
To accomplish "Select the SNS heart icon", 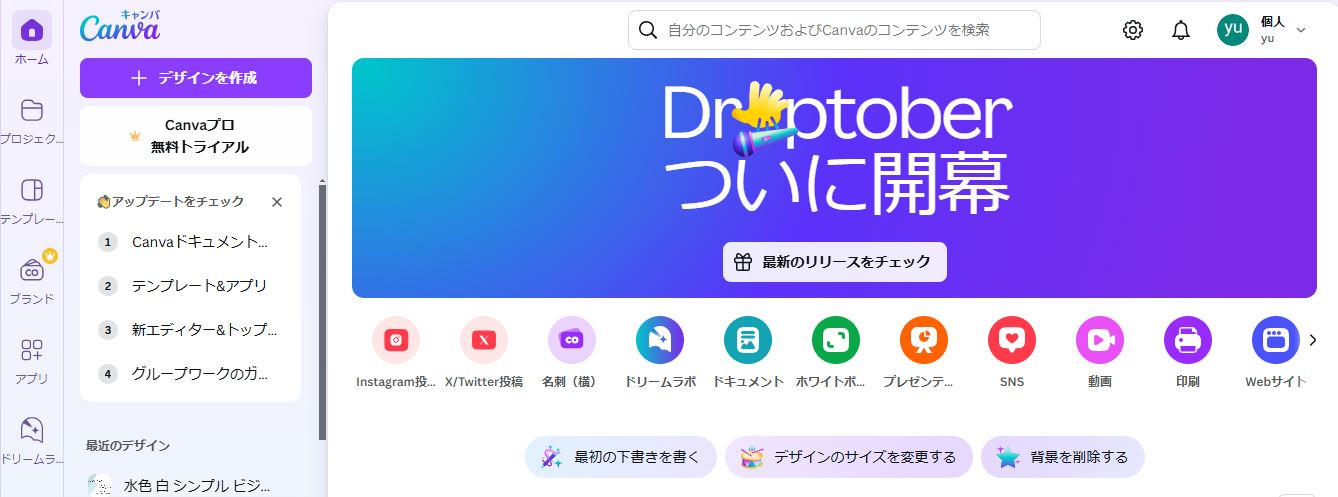I will pos(1012,340).
